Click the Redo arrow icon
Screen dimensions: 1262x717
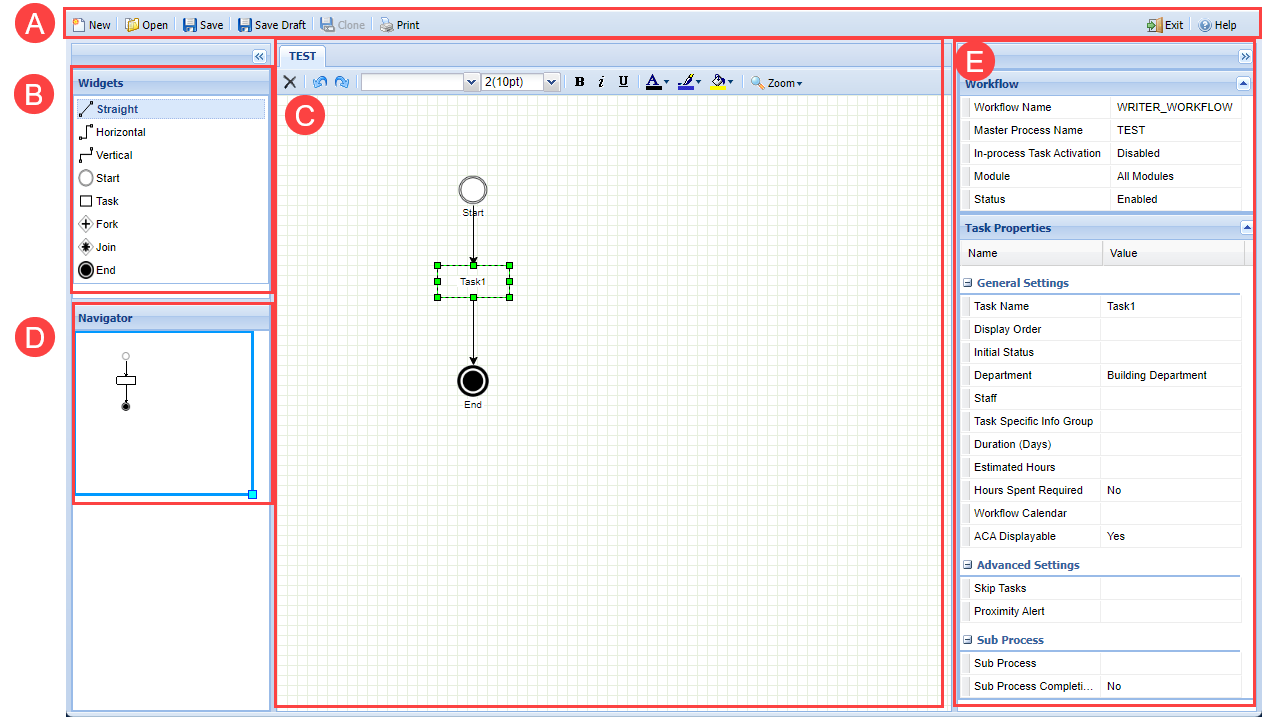[x=342, y=82]
